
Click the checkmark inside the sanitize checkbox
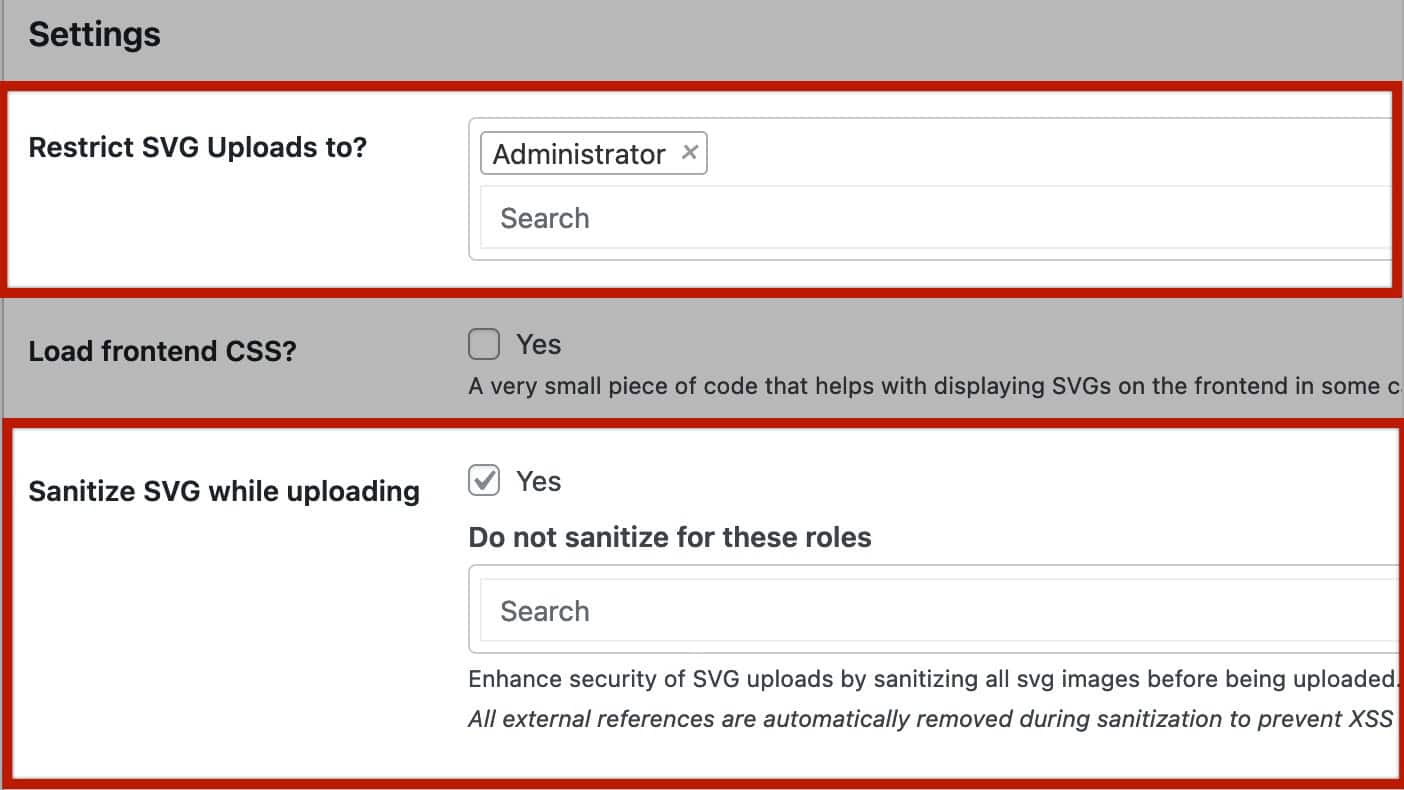[482, 480]
